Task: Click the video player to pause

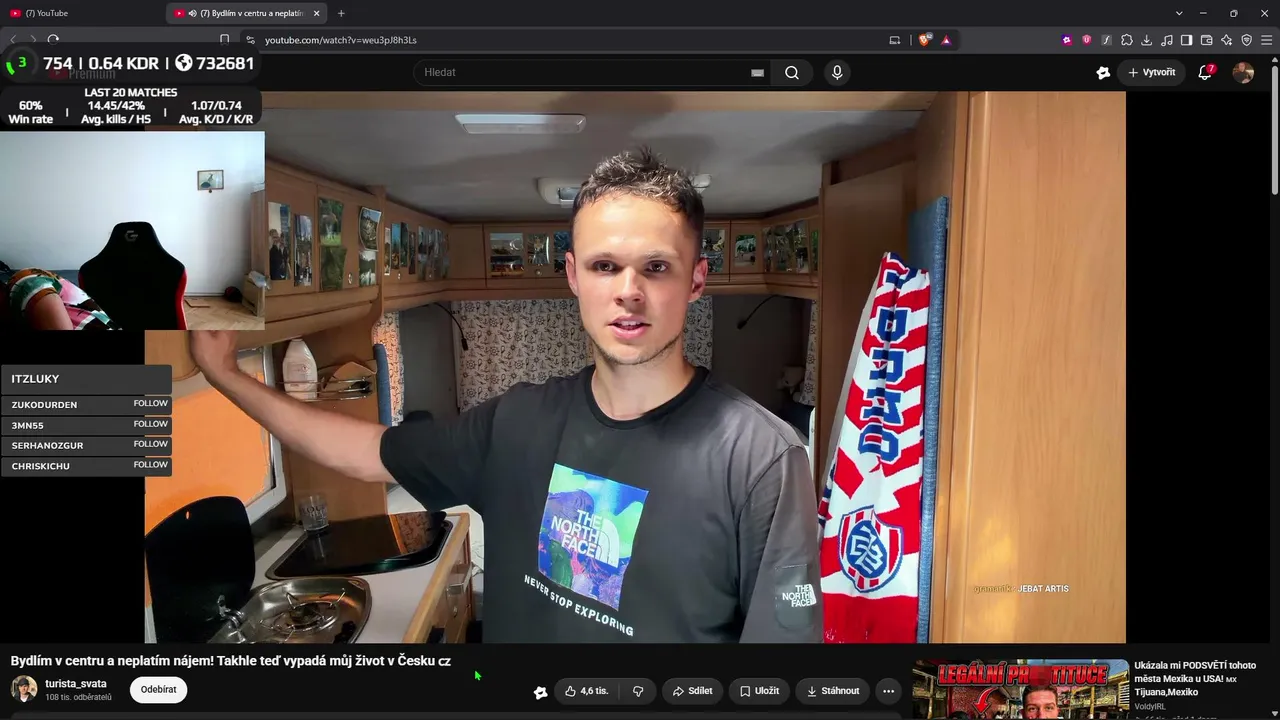Action: [x=635, y=367]
